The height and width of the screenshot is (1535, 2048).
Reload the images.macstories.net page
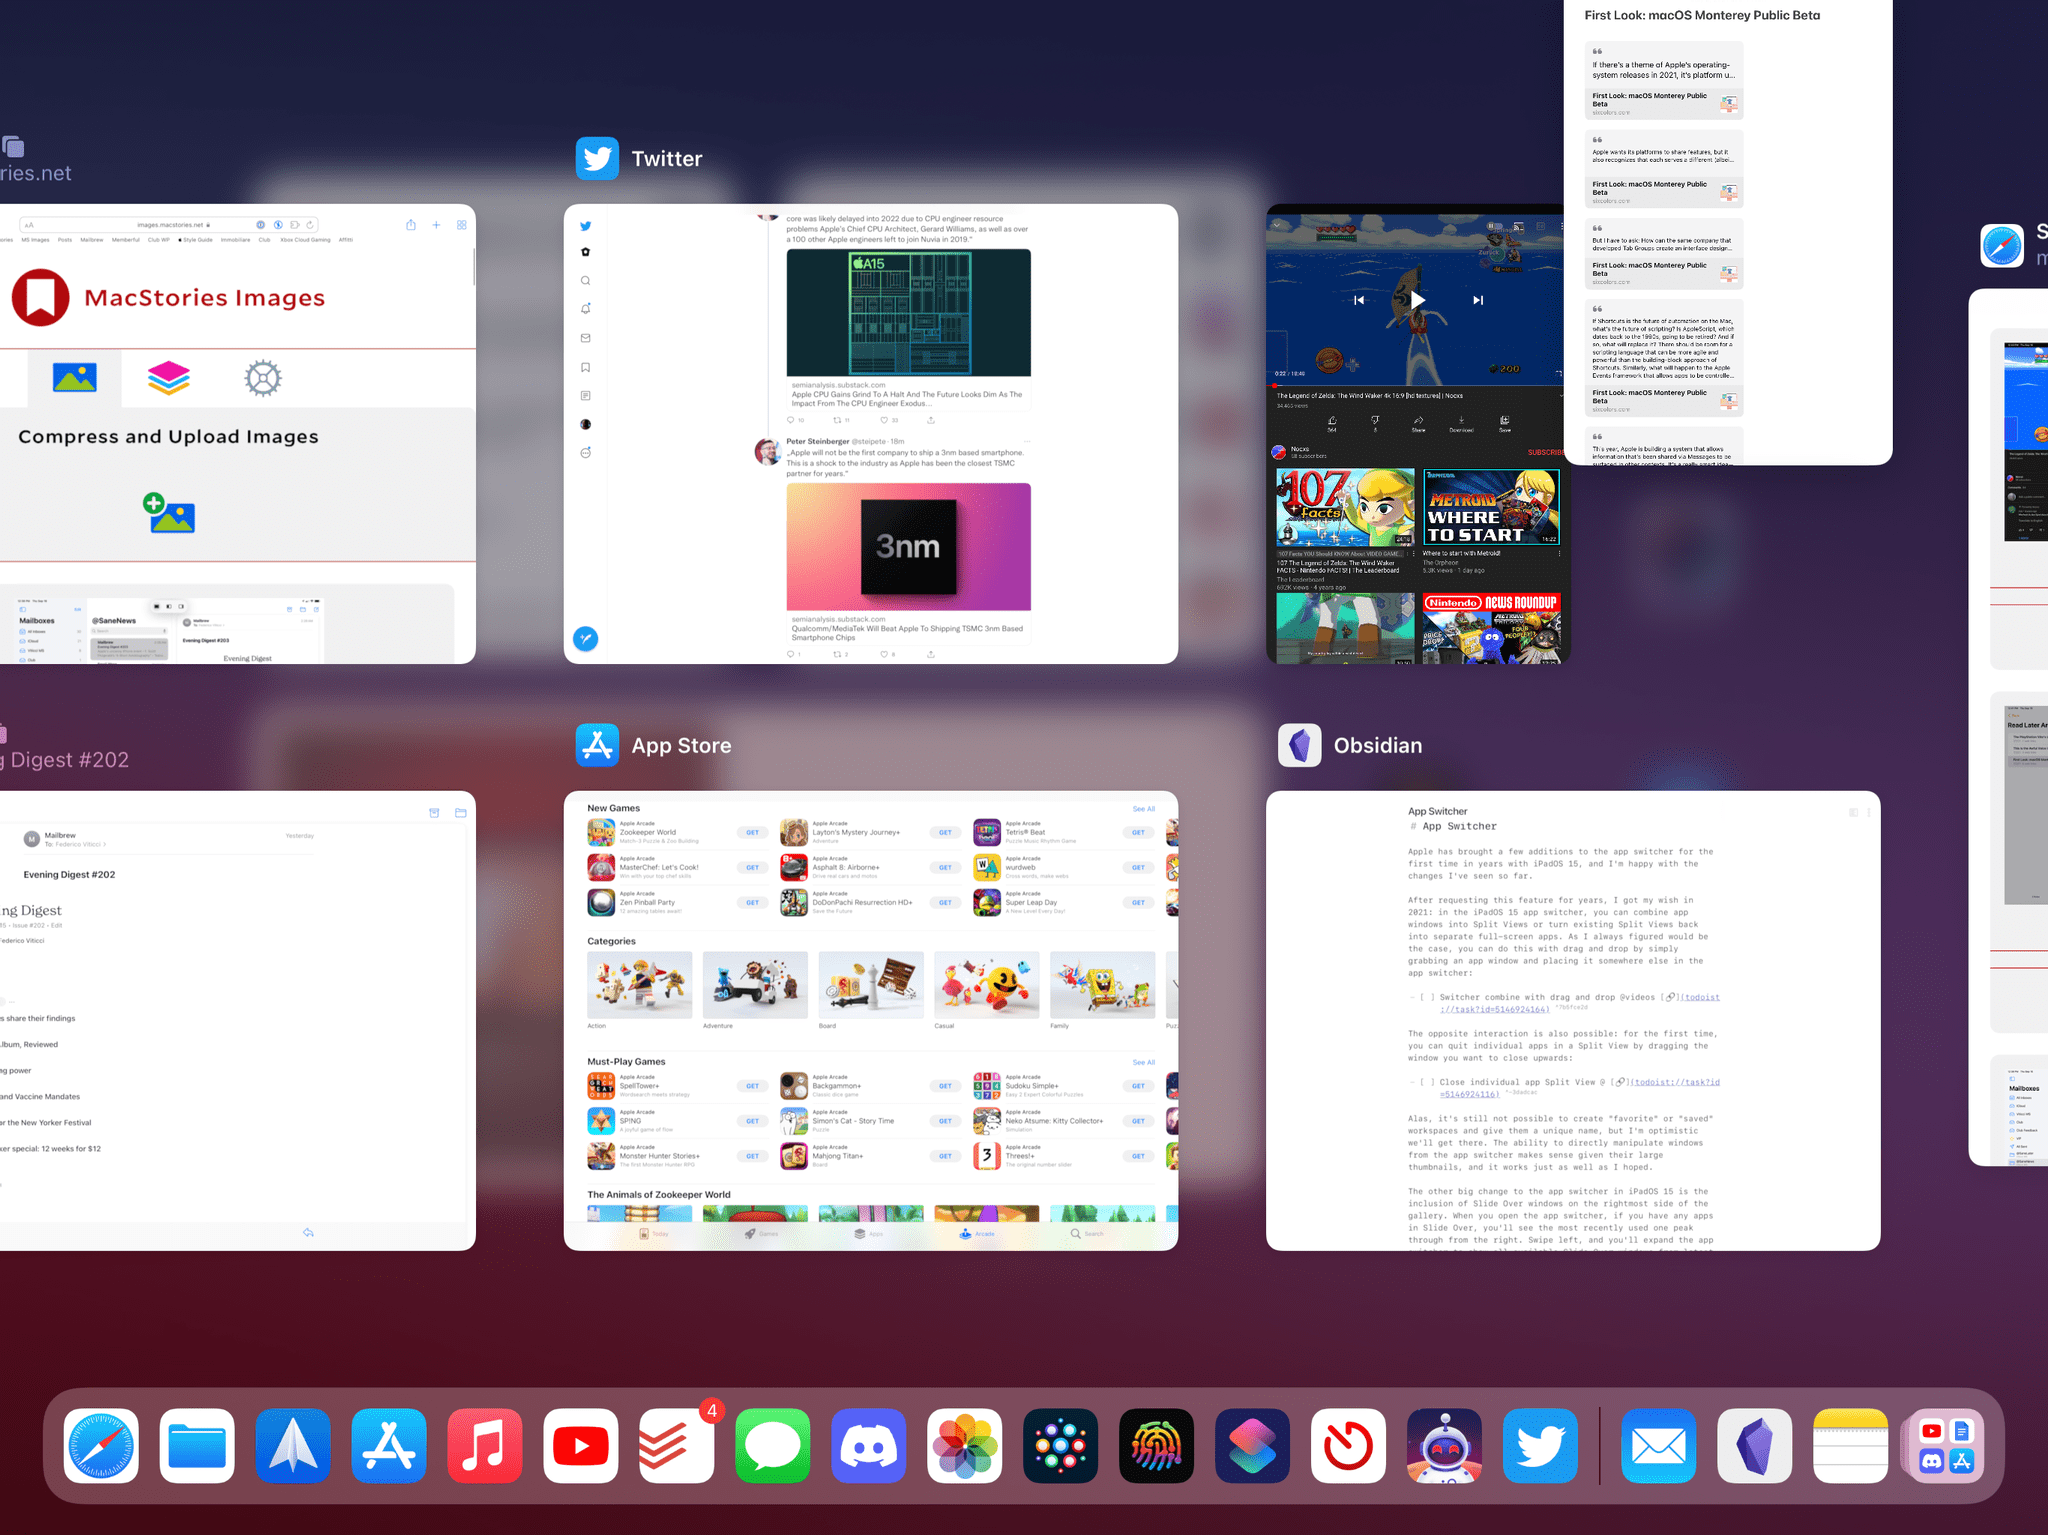tap(311, 225)
